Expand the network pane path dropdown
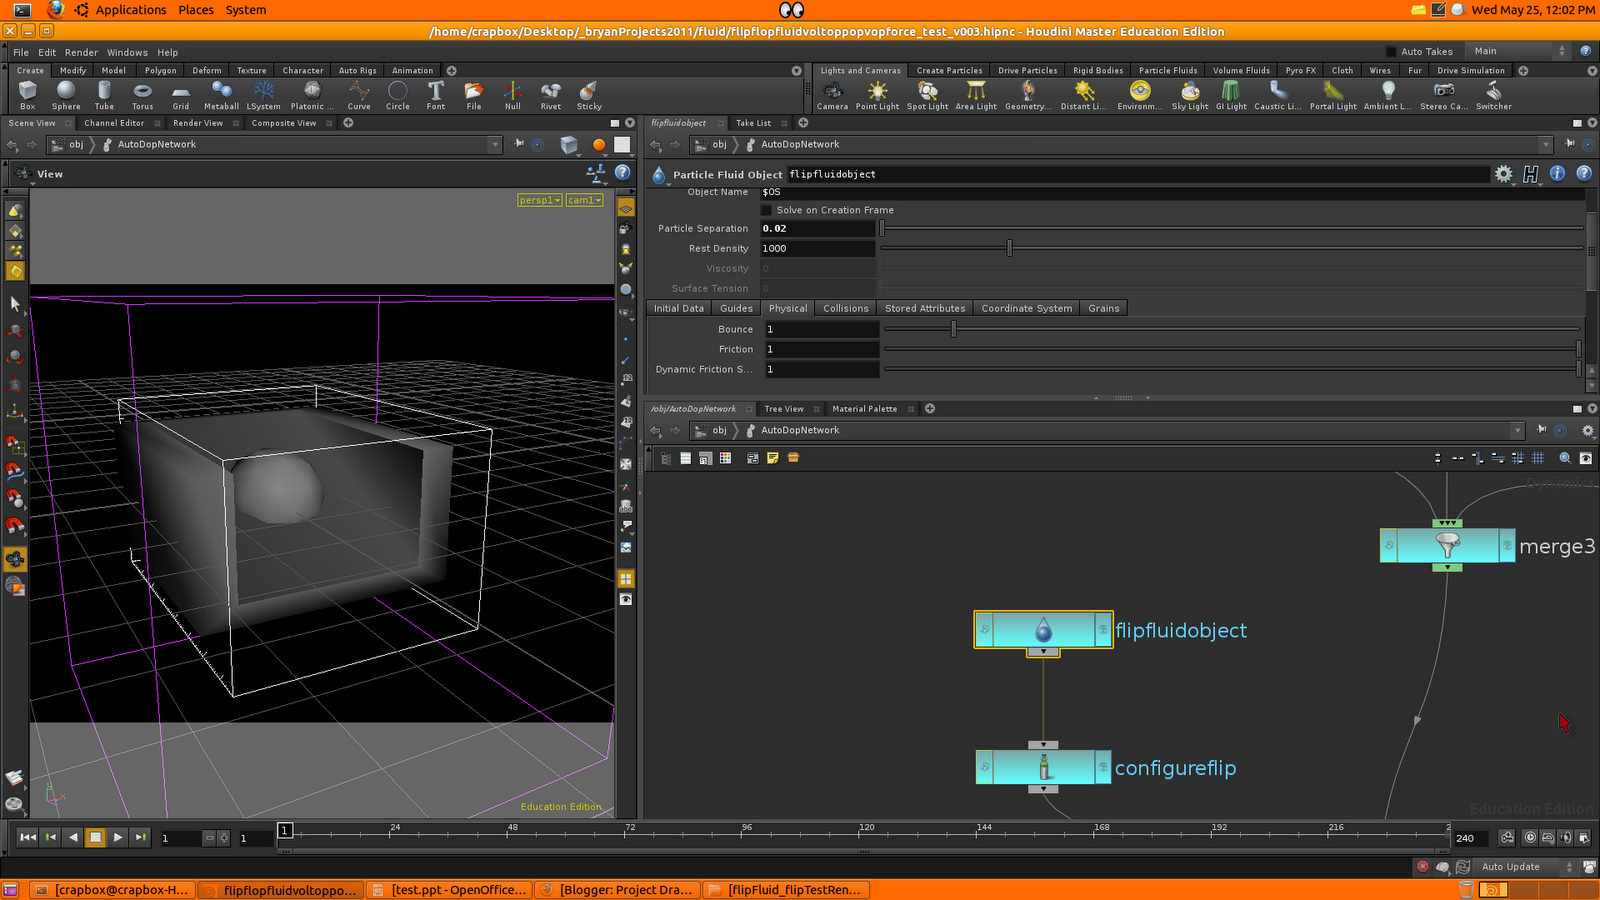Screen dimensions: 1600x900 tap(1517, 431)
